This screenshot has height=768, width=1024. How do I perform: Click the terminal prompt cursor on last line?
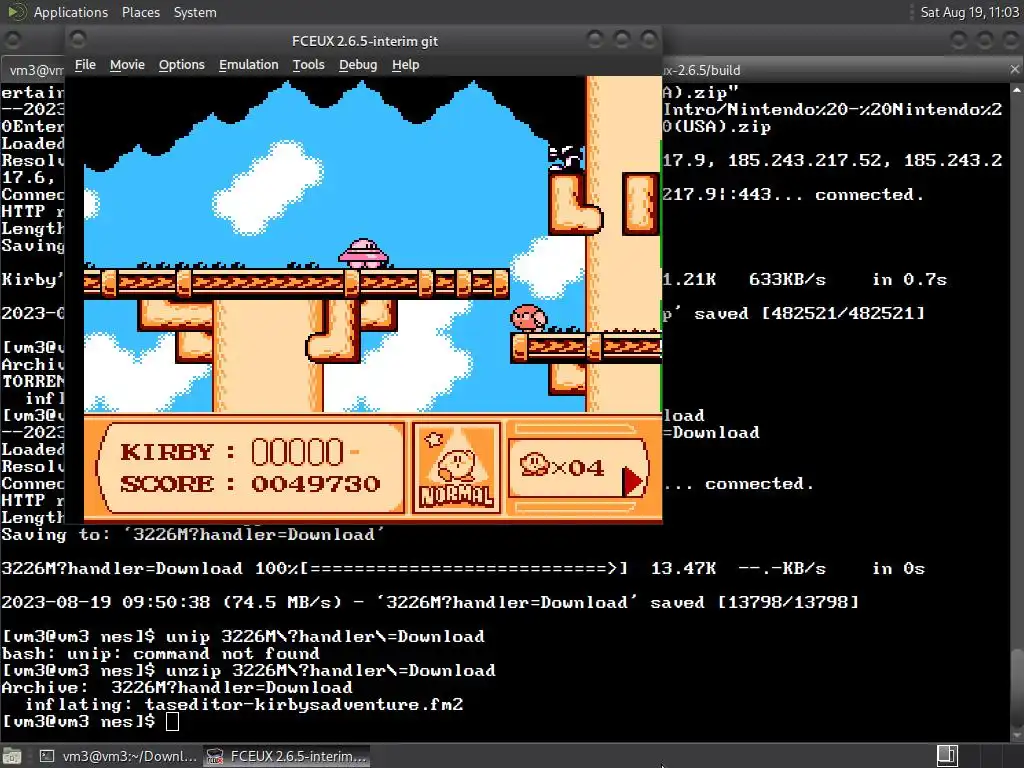172,721
